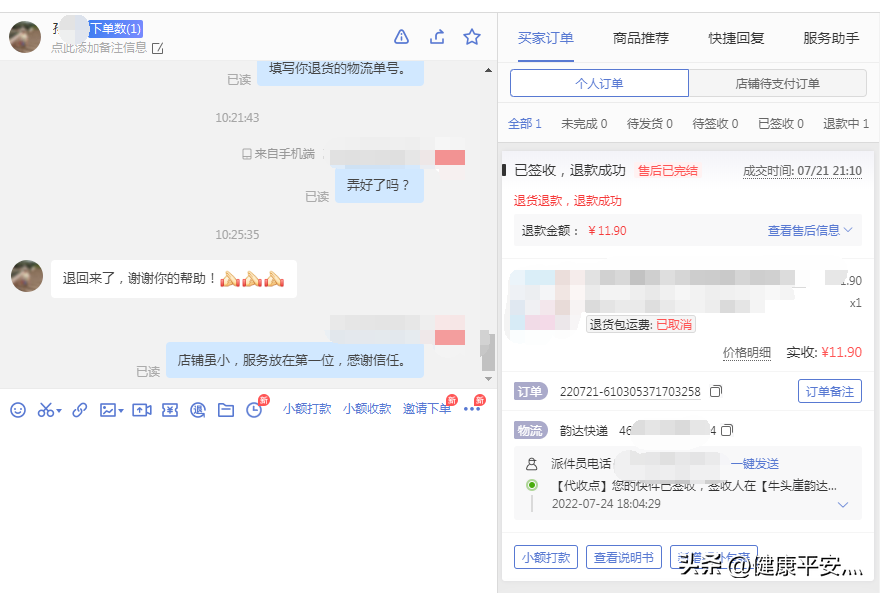Open the image sending tool
The width and height of the screenshot is (880, 593).
click(x=110, y=409)
